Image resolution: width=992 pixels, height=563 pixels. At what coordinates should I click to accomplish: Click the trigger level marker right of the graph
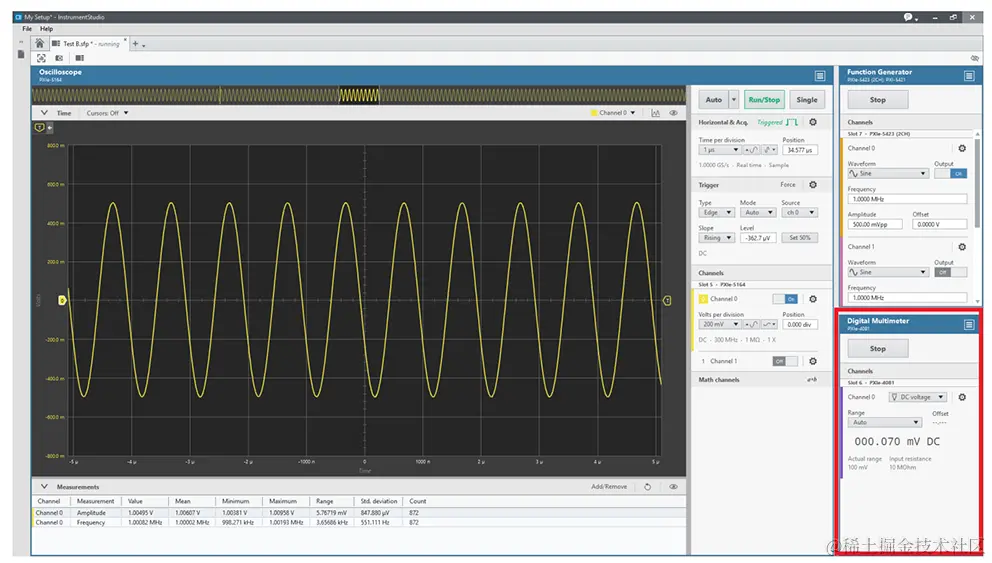(667, 301)
